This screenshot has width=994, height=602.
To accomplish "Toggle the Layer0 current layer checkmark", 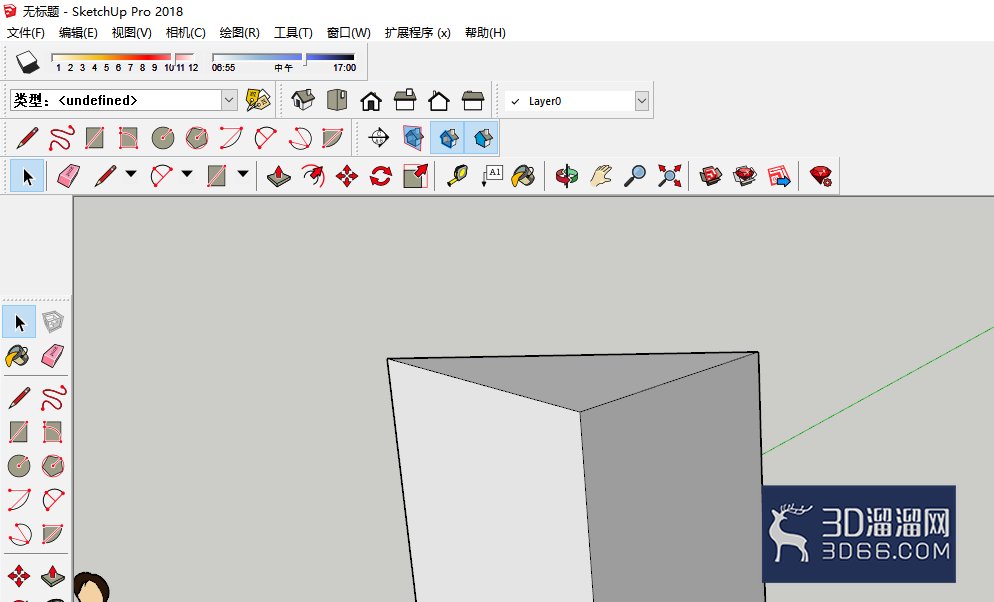I will pyautogui.click(x=515, y=101).
